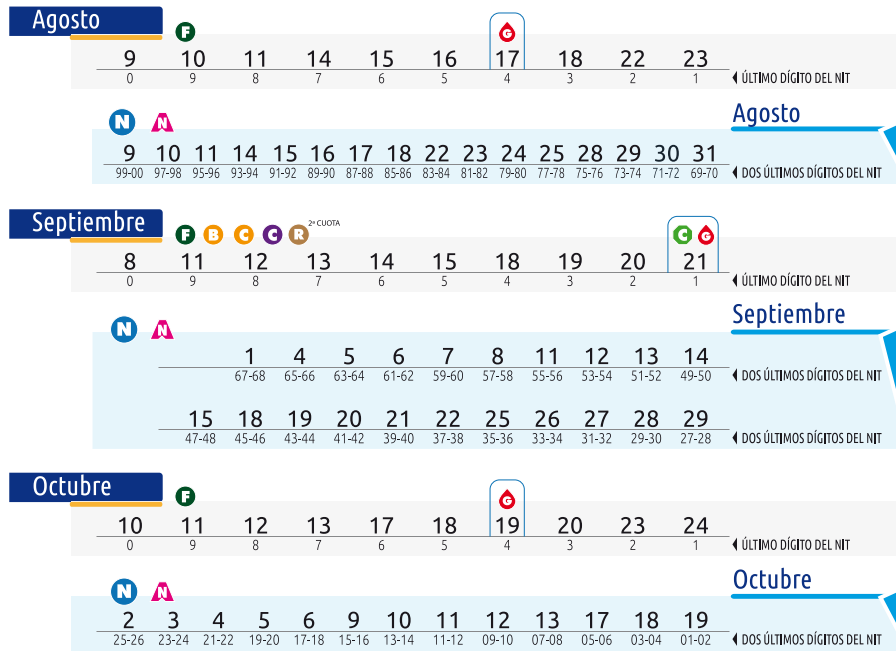Select date 31 with NIT digits 69-70
The image size is (896, 660).
coord(705,155)
